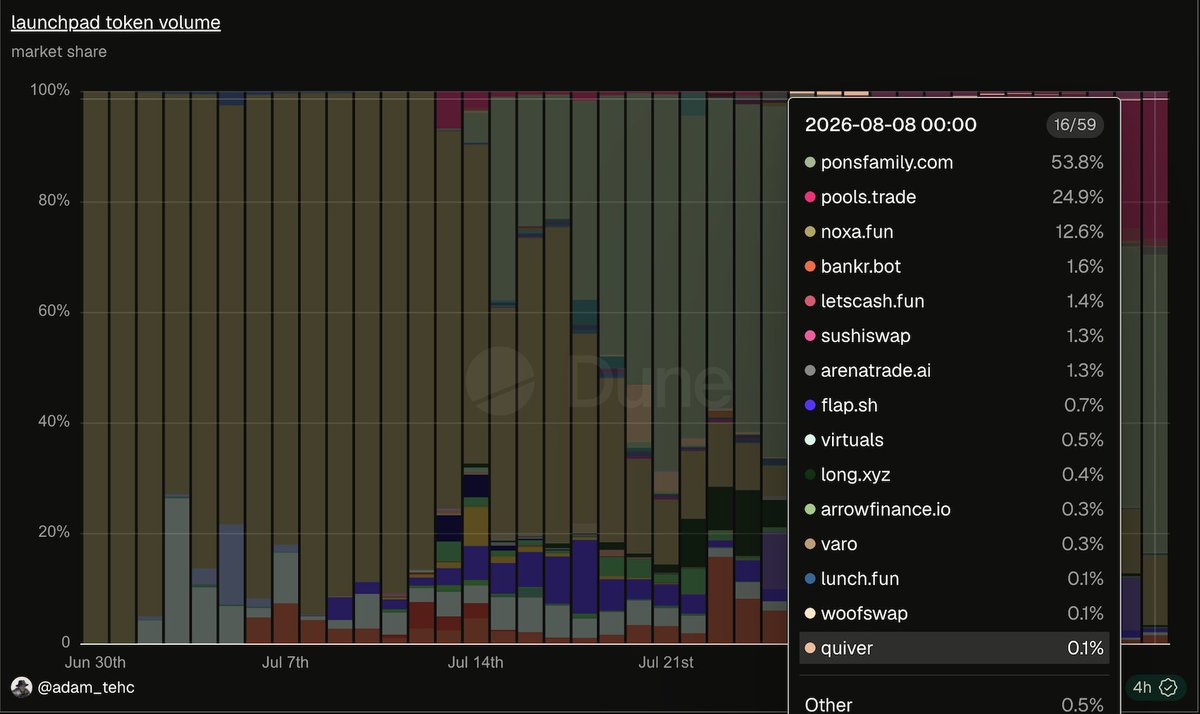Click the adam_tehc avatar image
Image resolution: width=1200 pixels, height=714 pixels.
21,687
